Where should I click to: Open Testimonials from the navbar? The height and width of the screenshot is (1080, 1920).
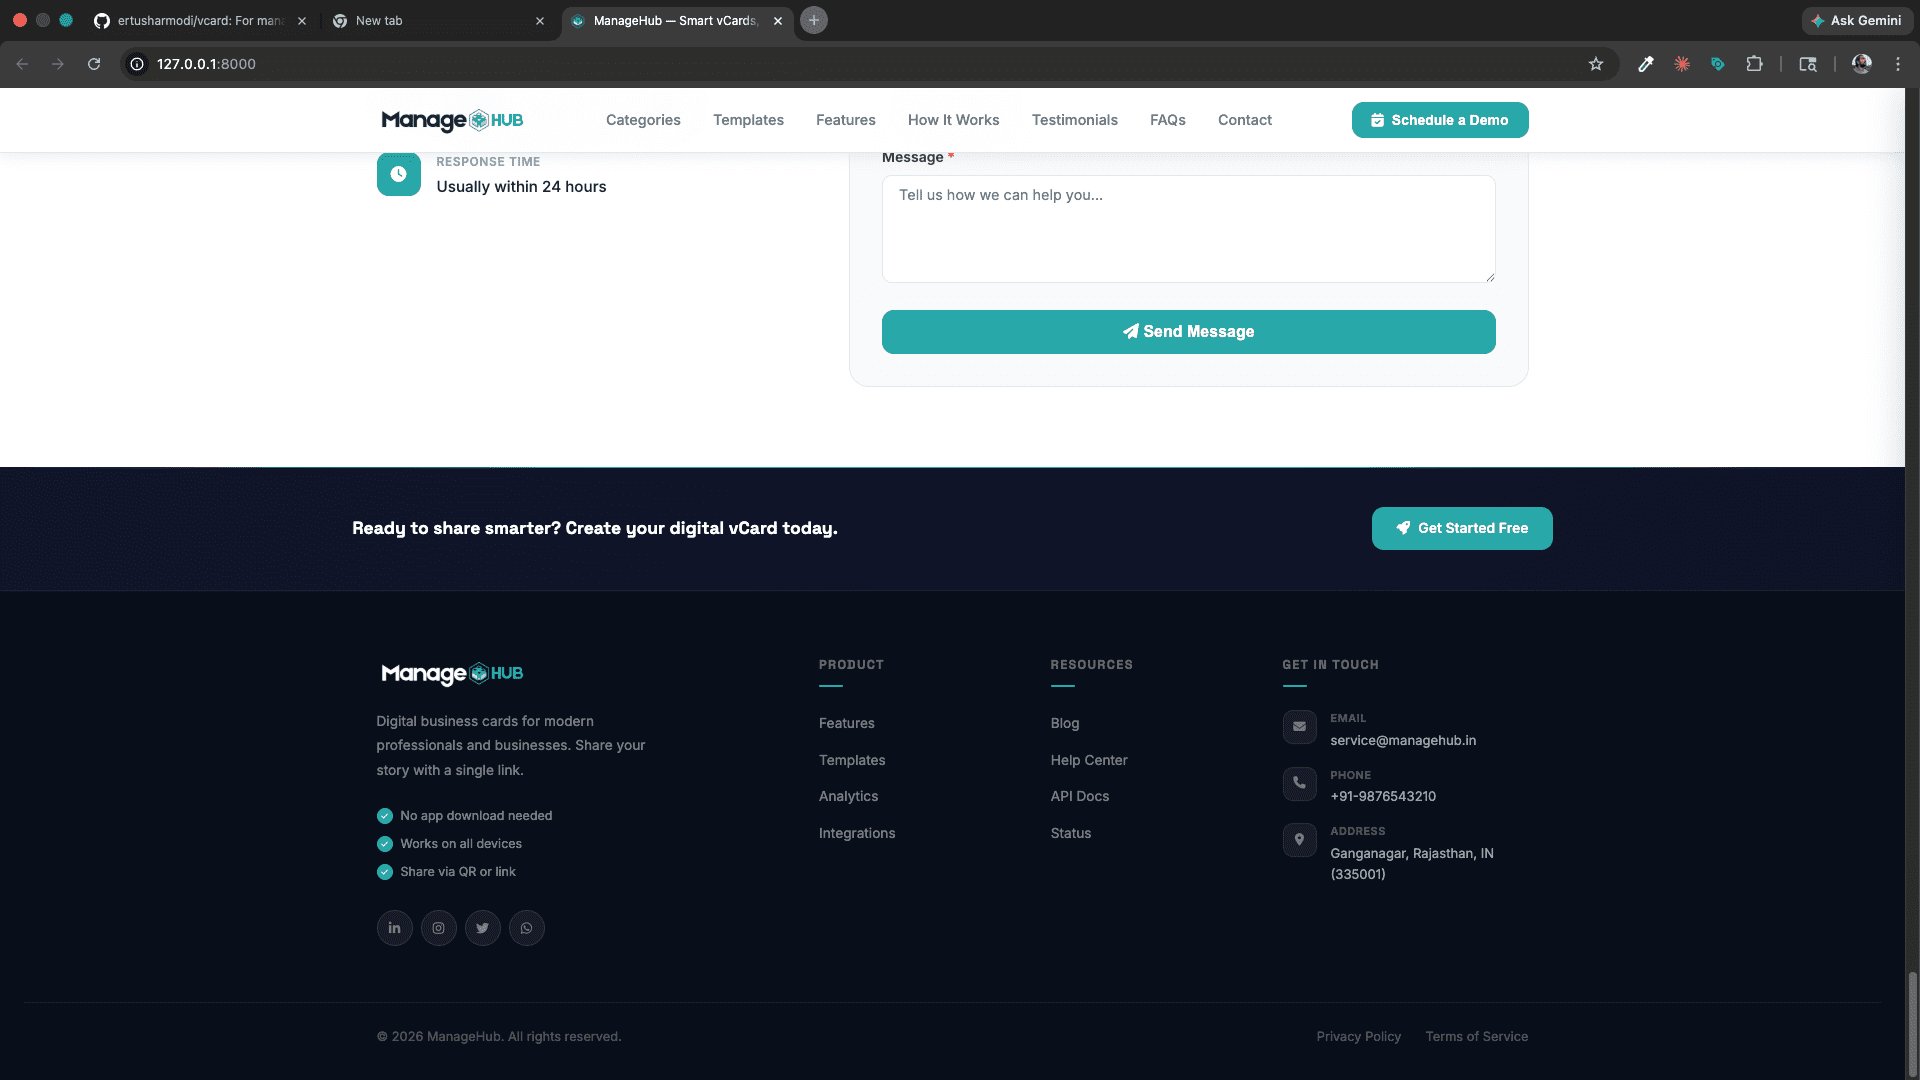[1075, 120]
